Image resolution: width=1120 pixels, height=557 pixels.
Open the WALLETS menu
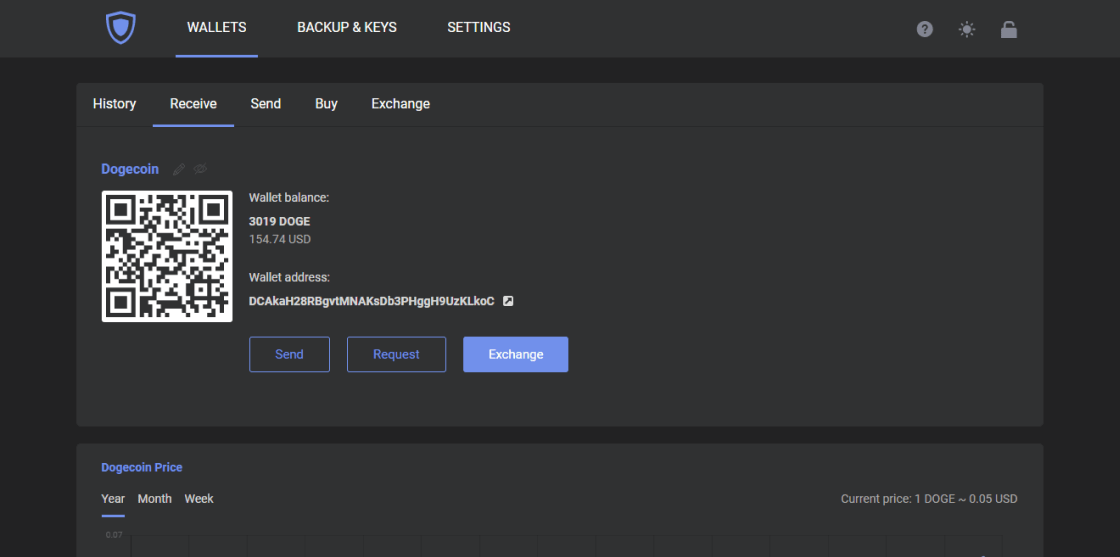(x=216, y=28)
